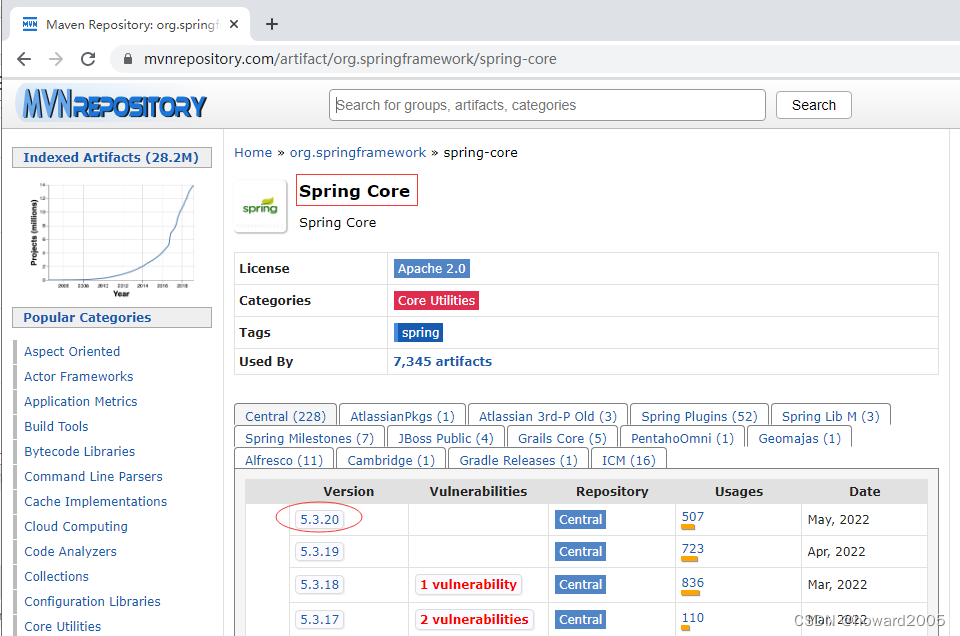Open the Cloud Computing category
The height and width of the screenshot is (636, 960).
pos(76,527)
